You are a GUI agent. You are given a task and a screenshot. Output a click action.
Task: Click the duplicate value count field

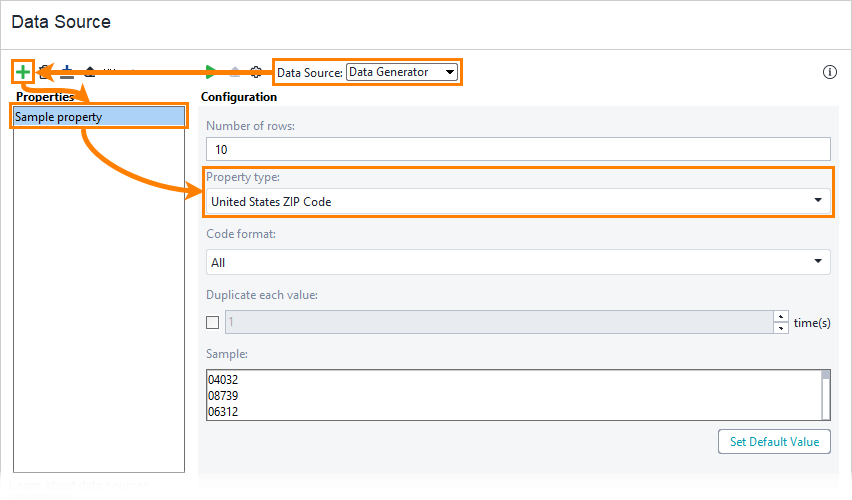[x=498, y=322]
